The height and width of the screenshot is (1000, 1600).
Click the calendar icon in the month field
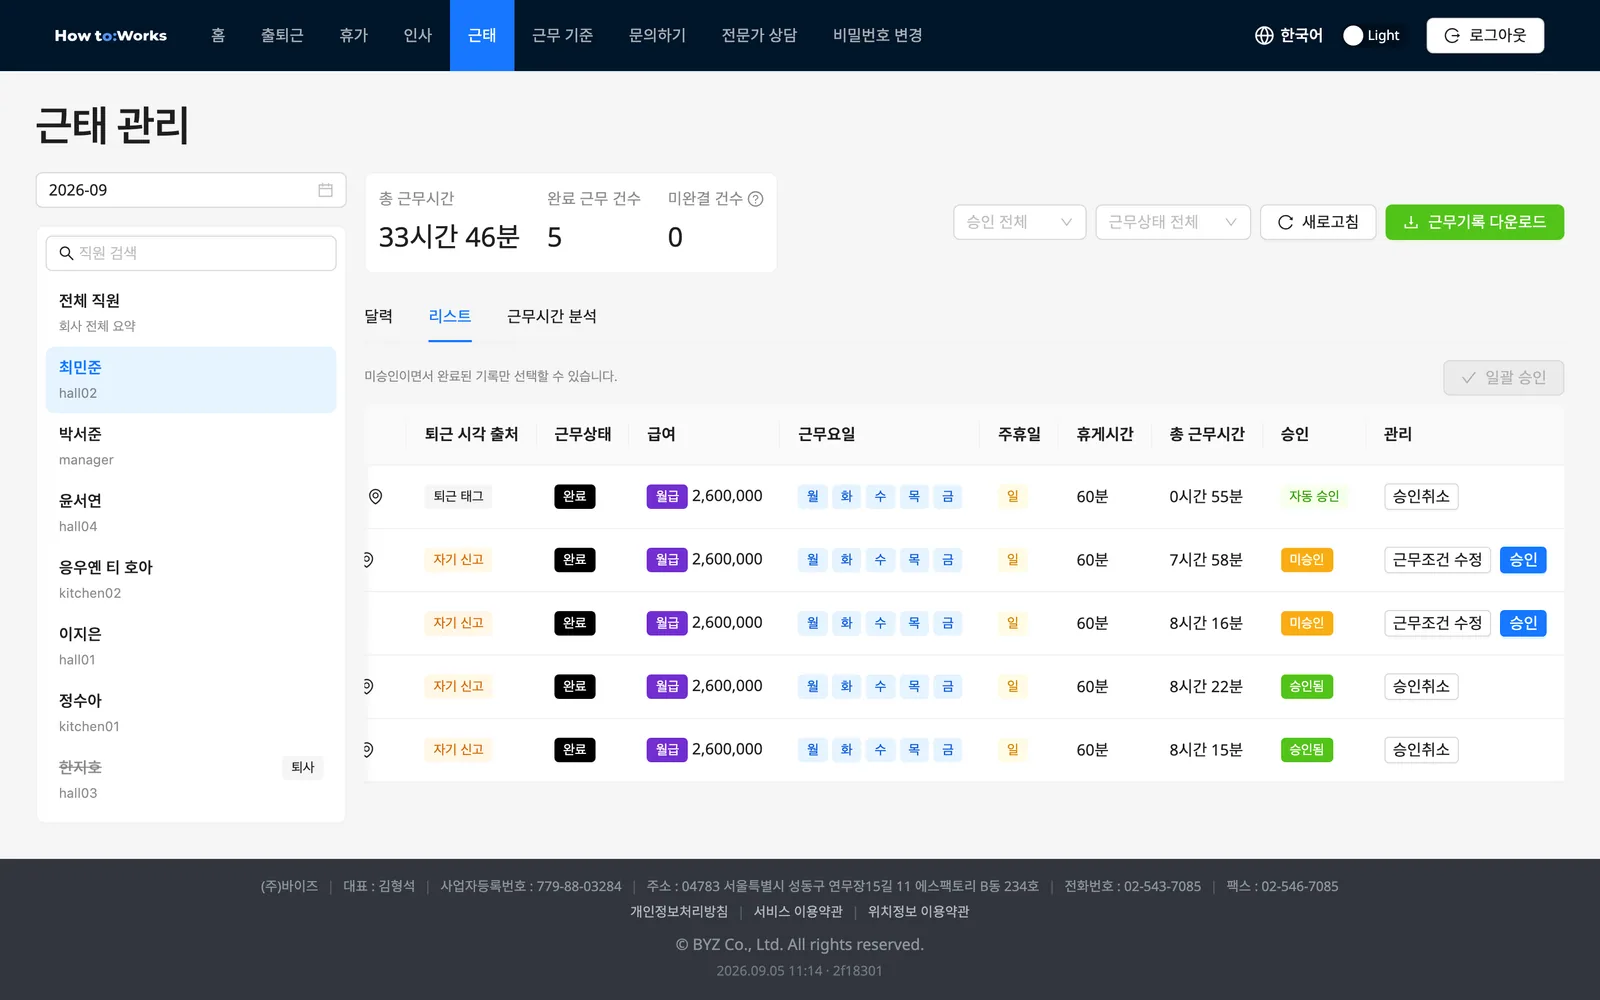[x=325, y=190]
